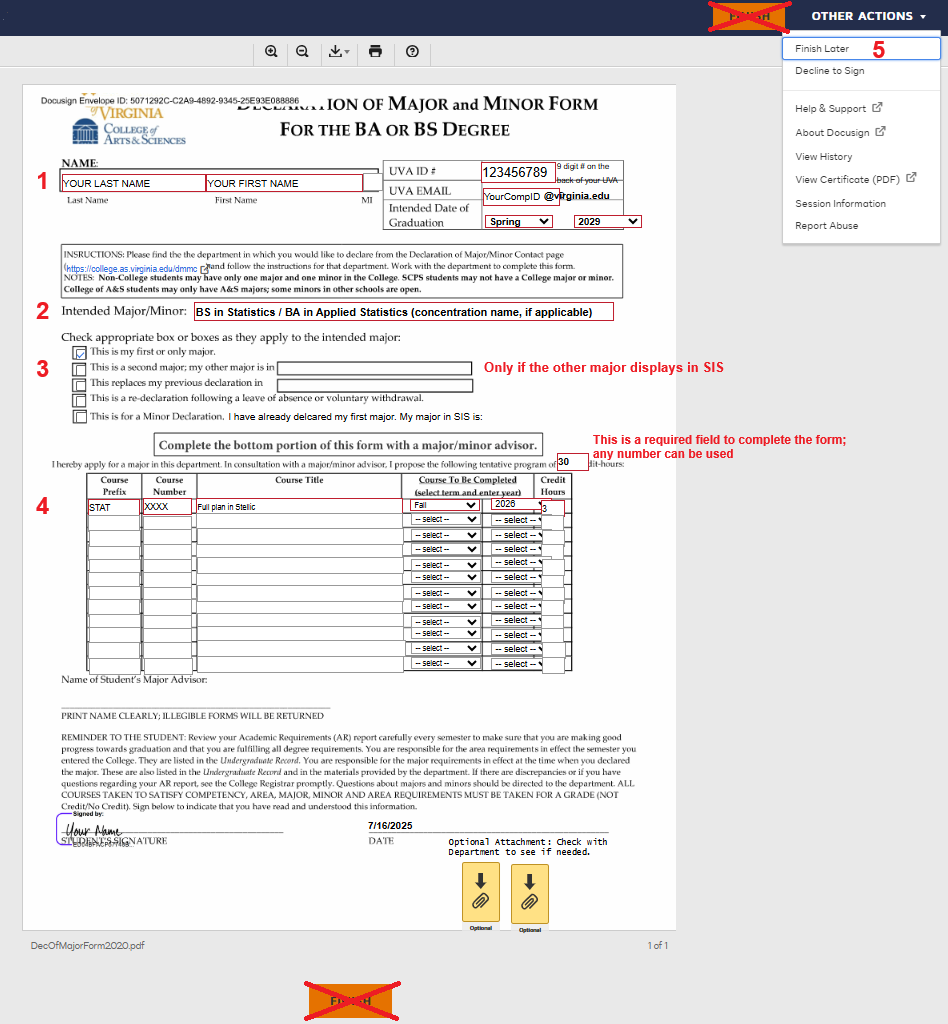Check the re-declaration following leave box
Viewport: 948px width, 1024px height.
pyautogui.click(x=80, y=400)
